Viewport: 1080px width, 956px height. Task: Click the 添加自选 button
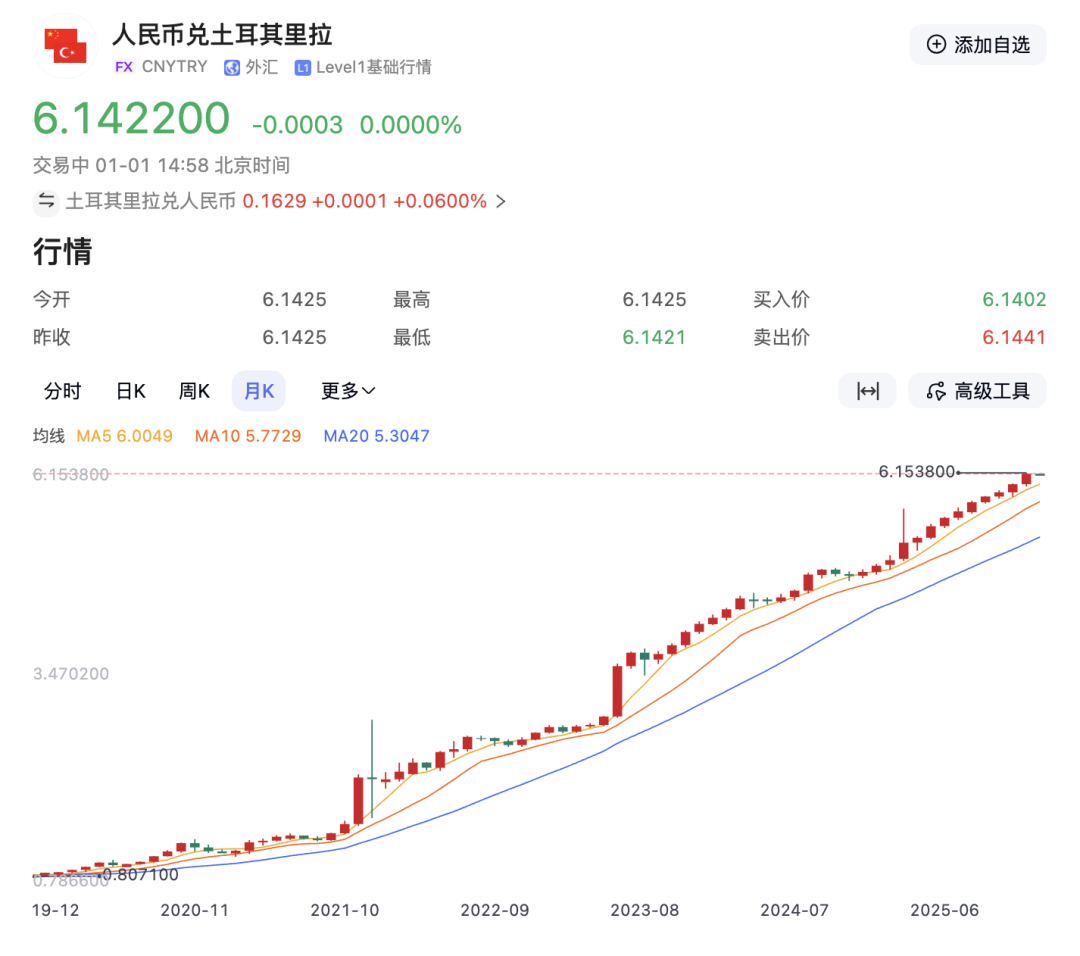977,45
